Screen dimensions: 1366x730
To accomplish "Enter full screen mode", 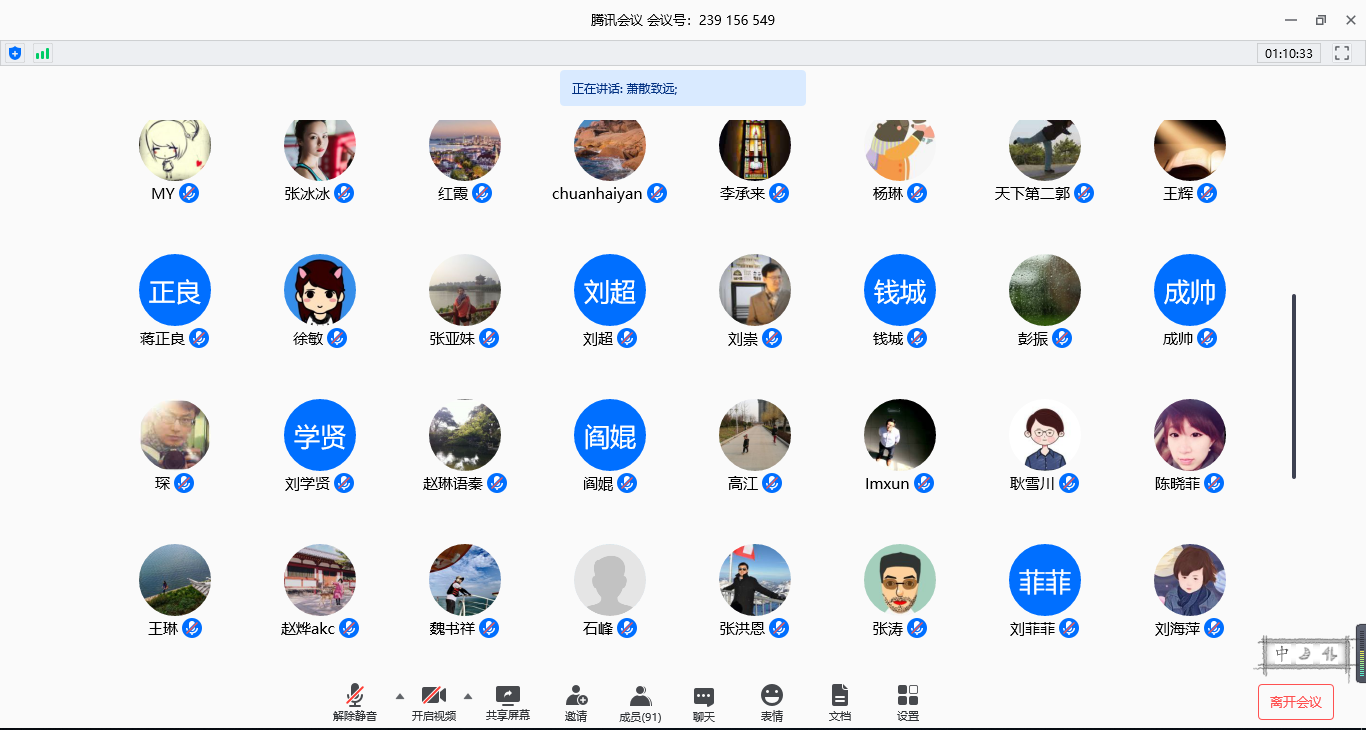I will [x=1342, y=53].
